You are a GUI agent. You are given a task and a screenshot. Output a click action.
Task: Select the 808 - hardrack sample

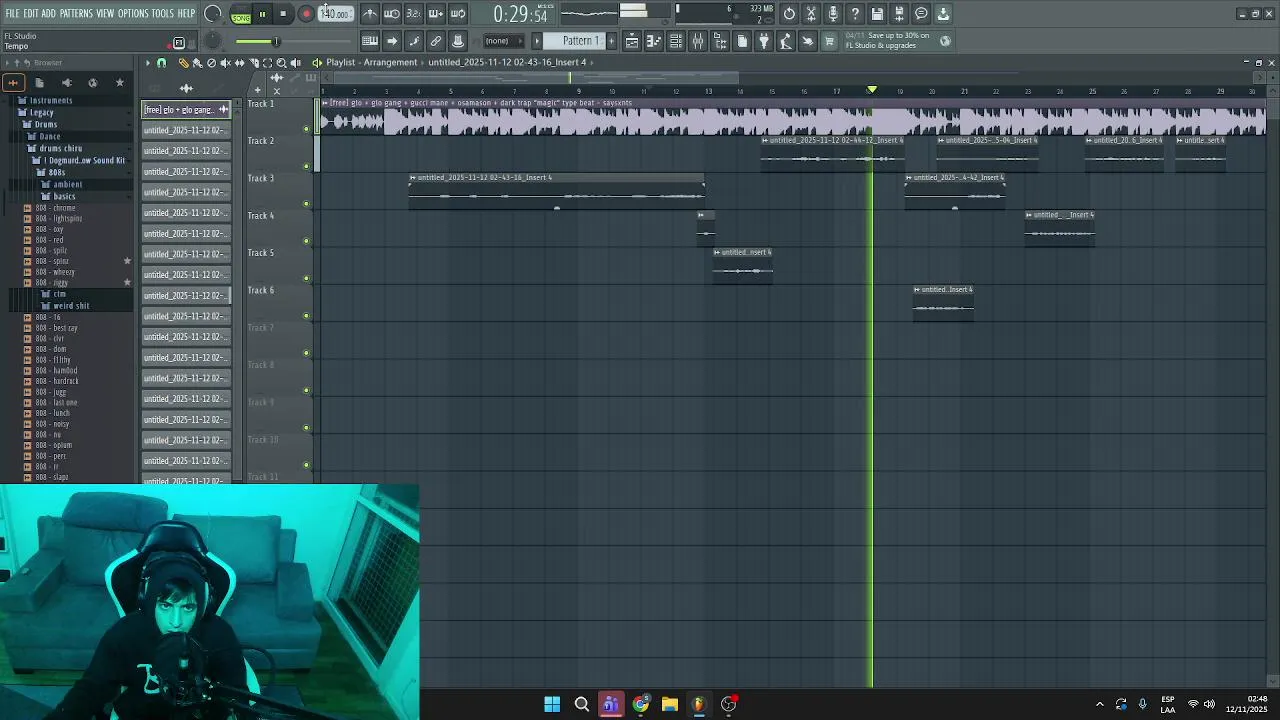pyautogui.click(x=56, y=381)
